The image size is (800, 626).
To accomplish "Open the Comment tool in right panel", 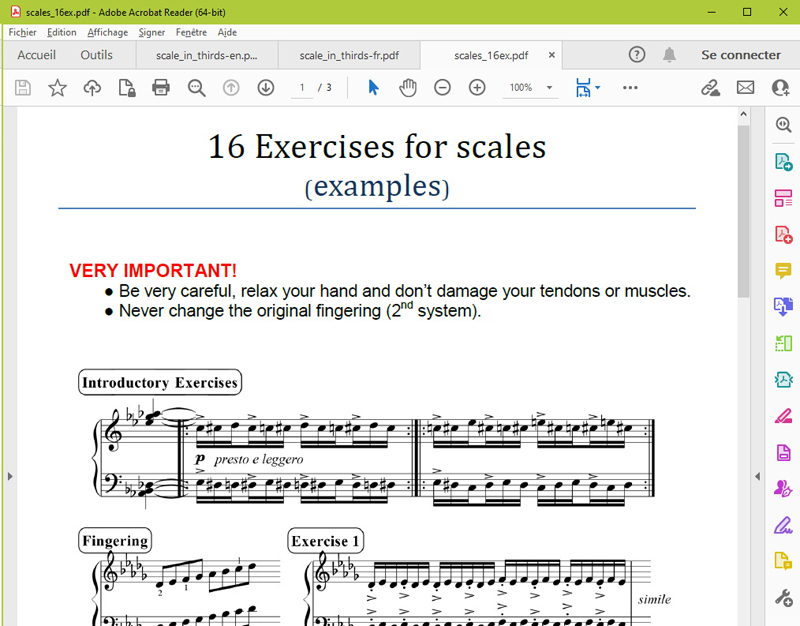I will [x=783, y=271].
